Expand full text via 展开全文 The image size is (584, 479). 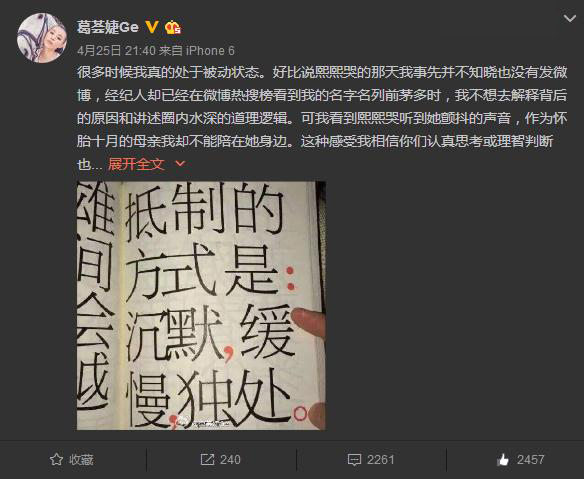[136, 164]
